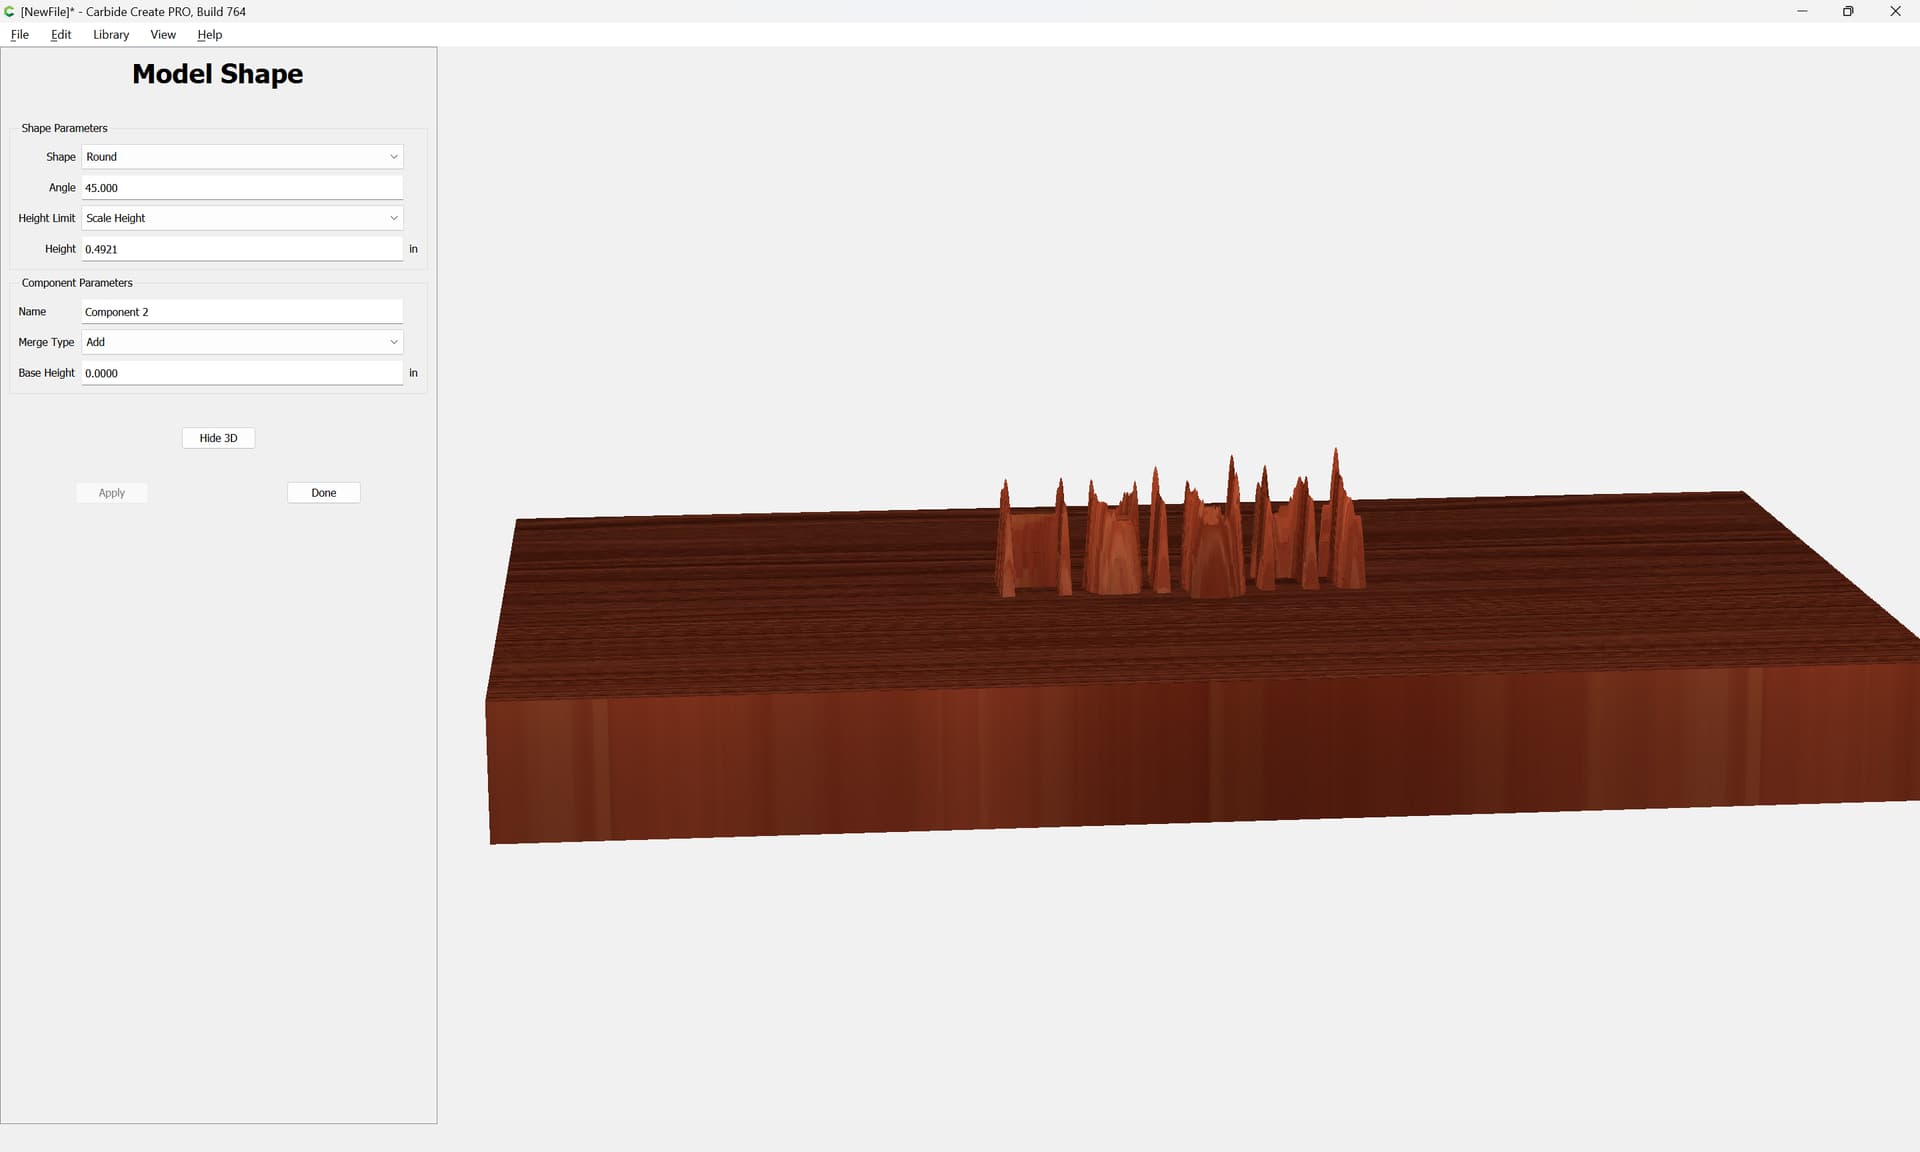Click the Height Limit label

pyautogui.click(x=46, y=218)
